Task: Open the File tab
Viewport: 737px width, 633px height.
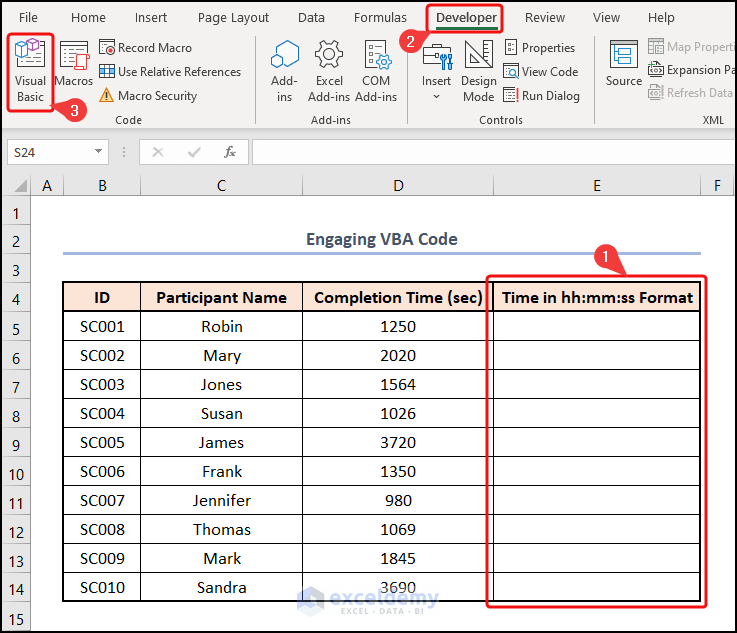Action: click(x=28, y=17)
